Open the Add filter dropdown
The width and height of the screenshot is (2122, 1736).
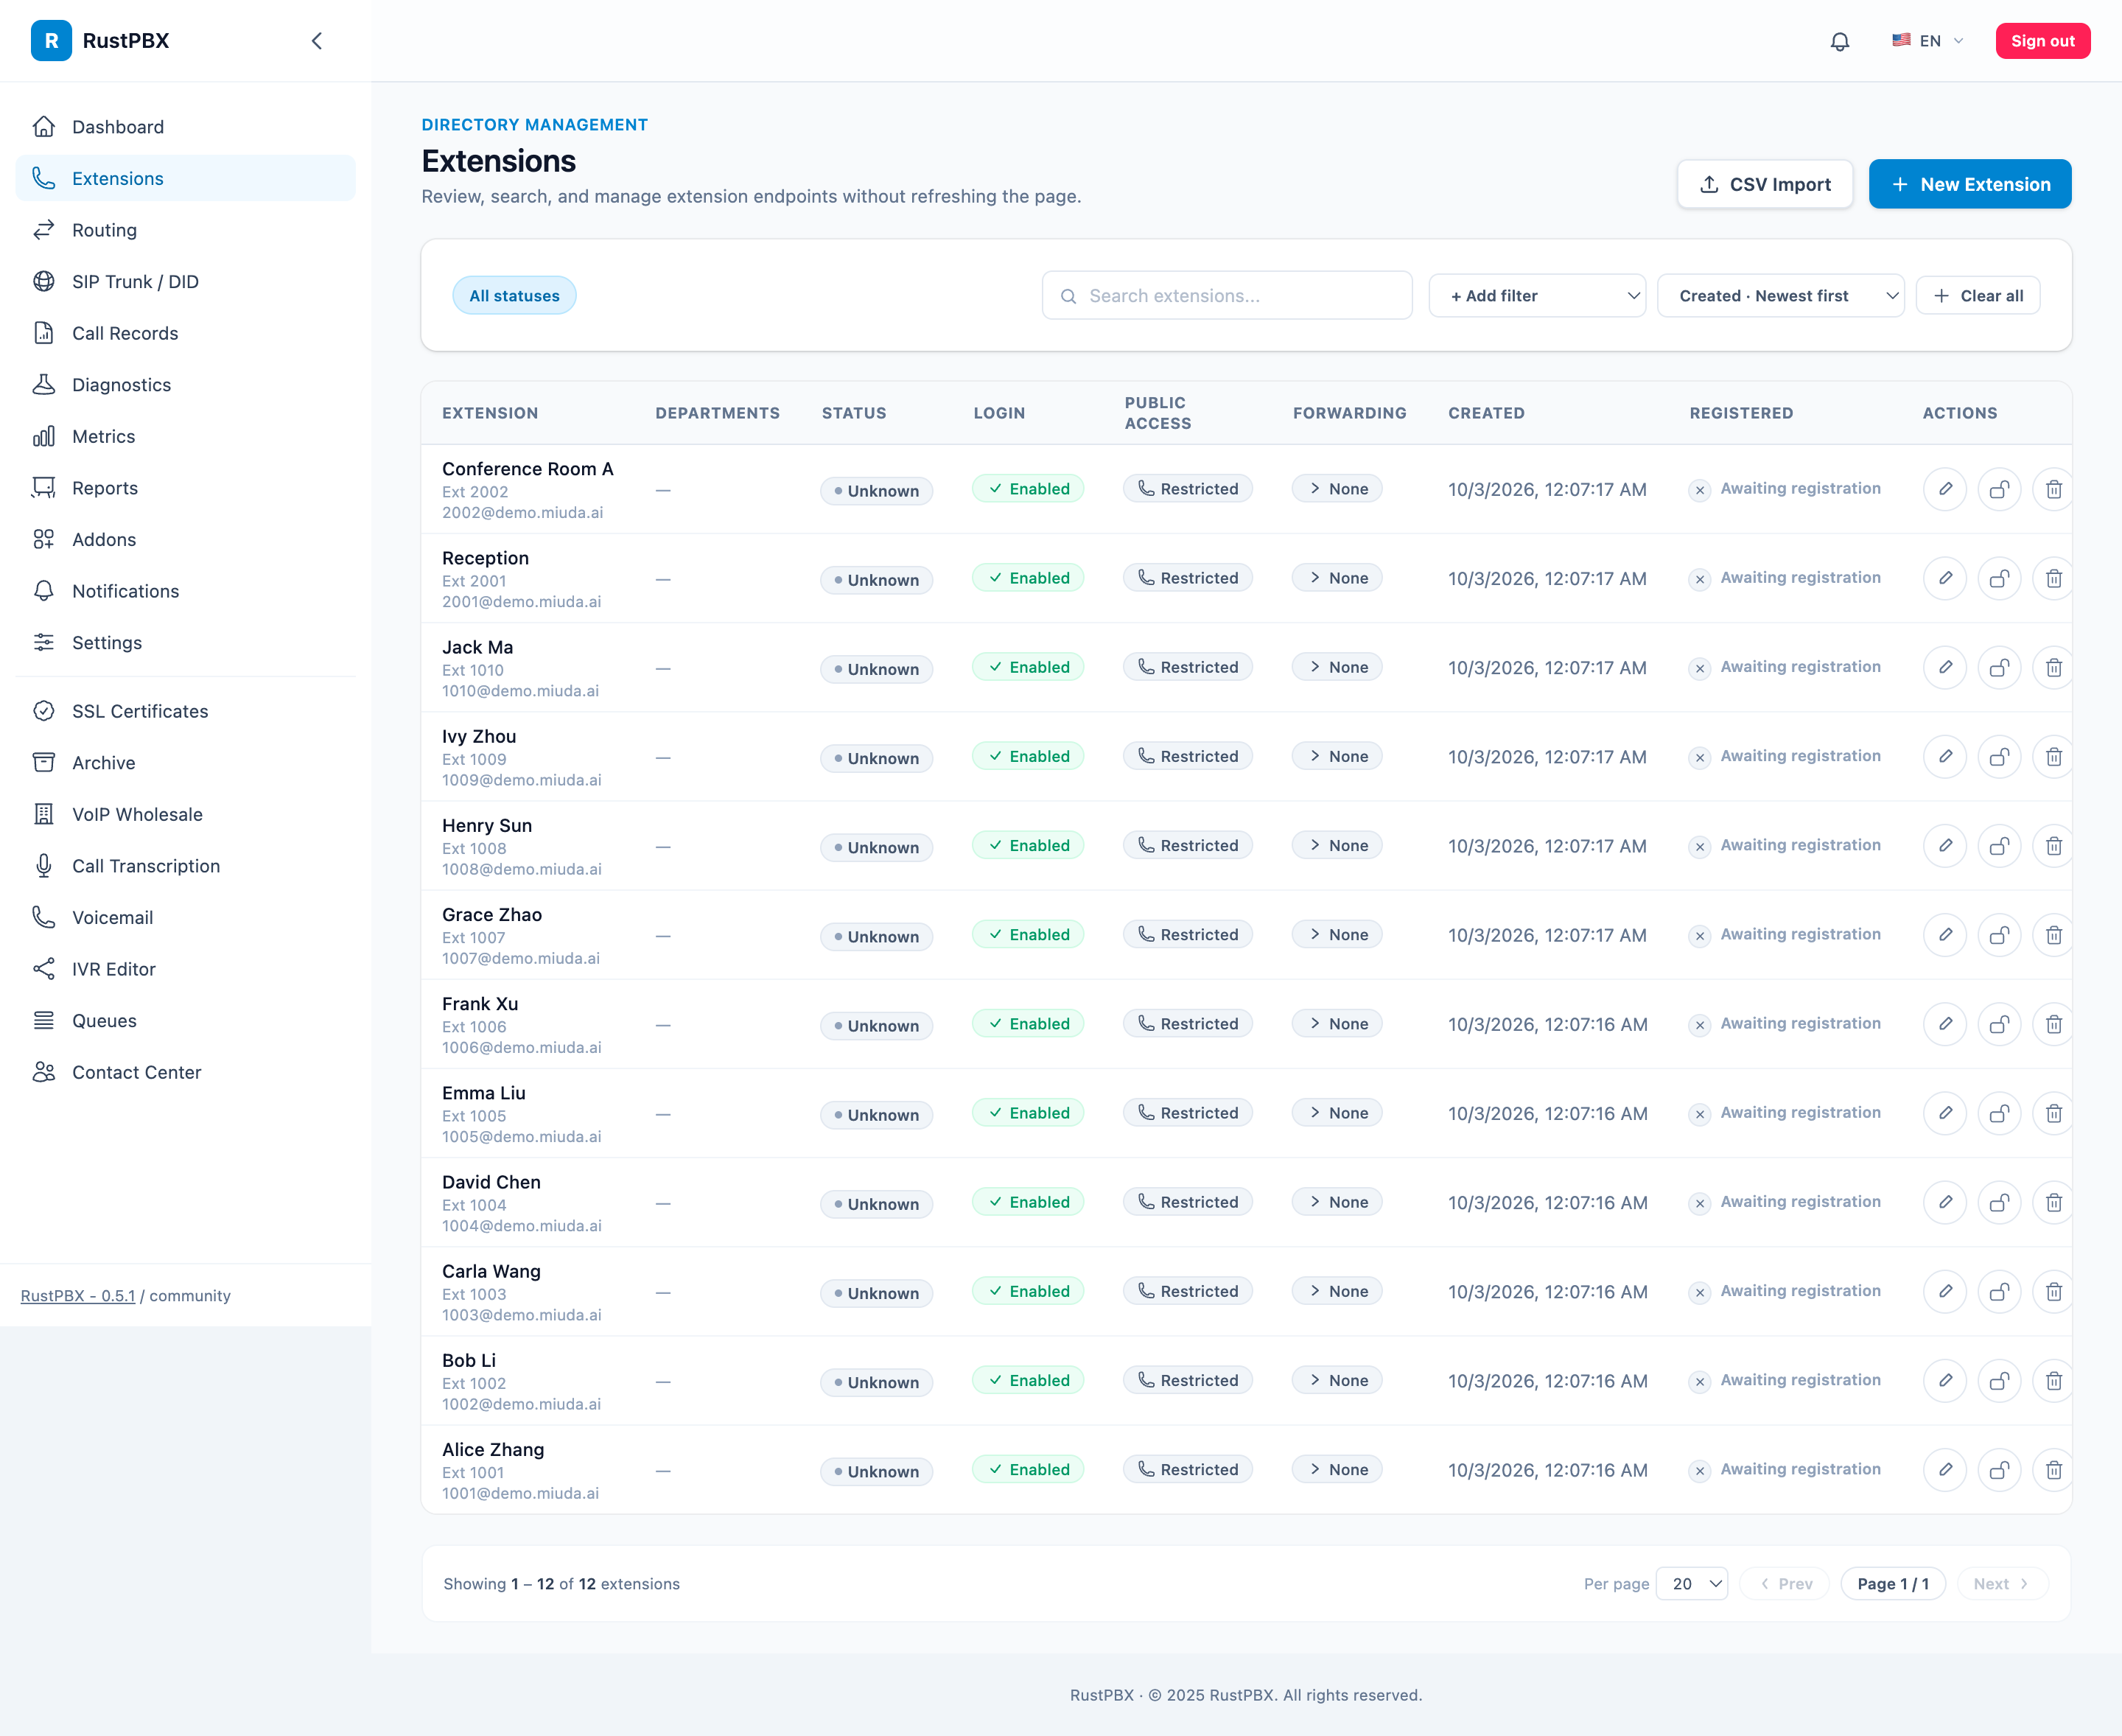pyautogui.click(x=1537, y=296)
